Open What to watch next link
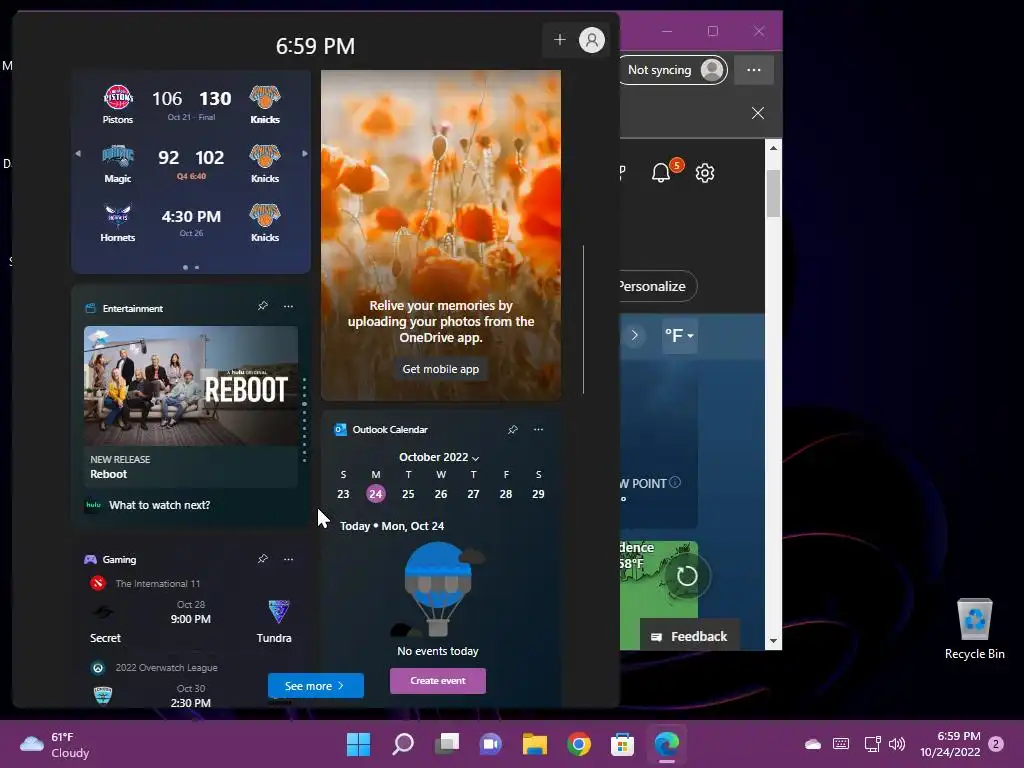1024x768 pixels. [x=159, y=505]
